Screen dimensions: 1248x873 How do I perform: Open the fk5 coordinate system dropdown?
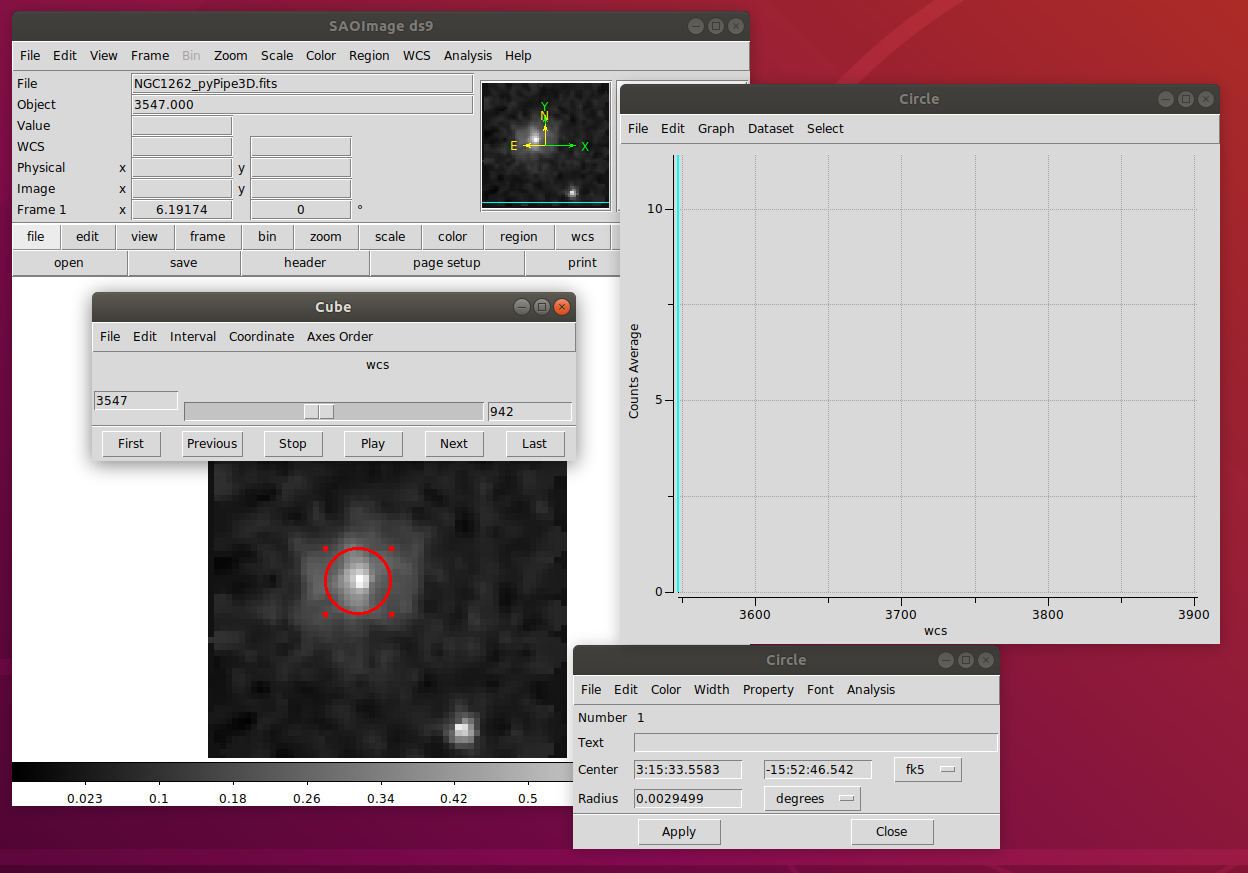(927, 770)
